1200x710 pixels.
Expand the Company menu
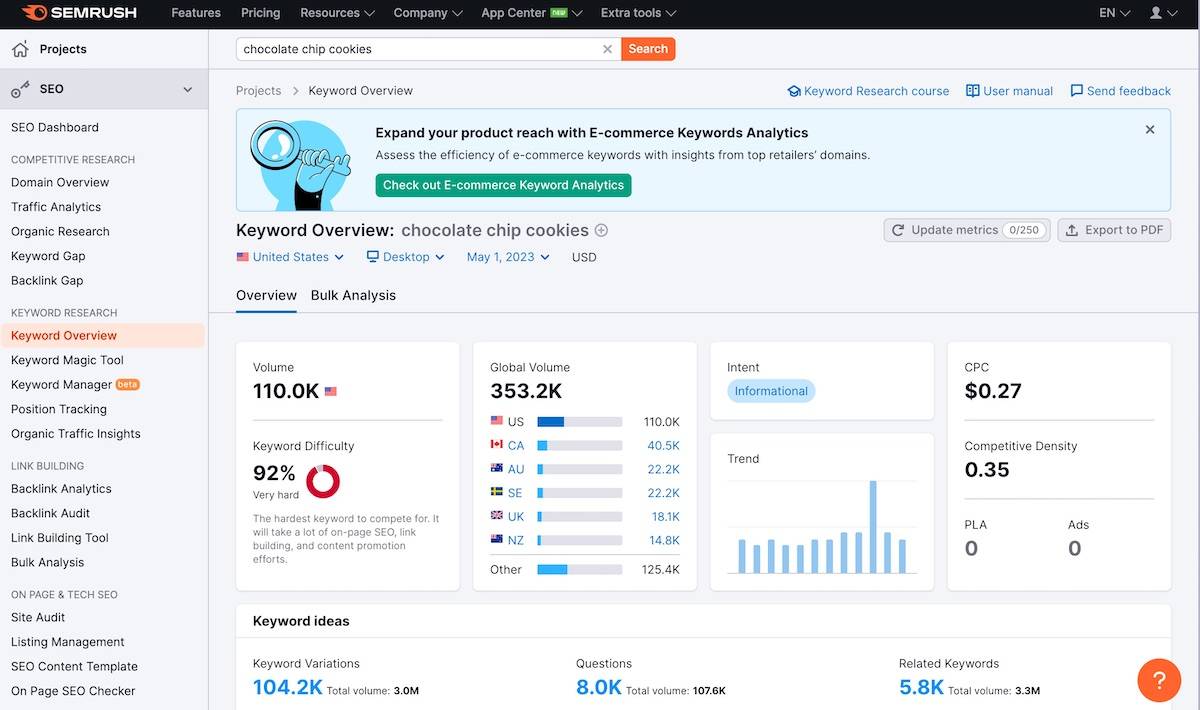point(428,13)
